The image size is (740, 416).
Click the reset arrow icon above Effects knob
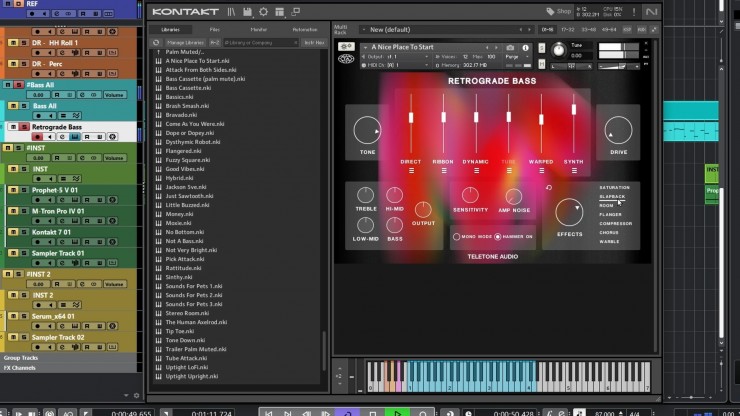tap(548, 187)
